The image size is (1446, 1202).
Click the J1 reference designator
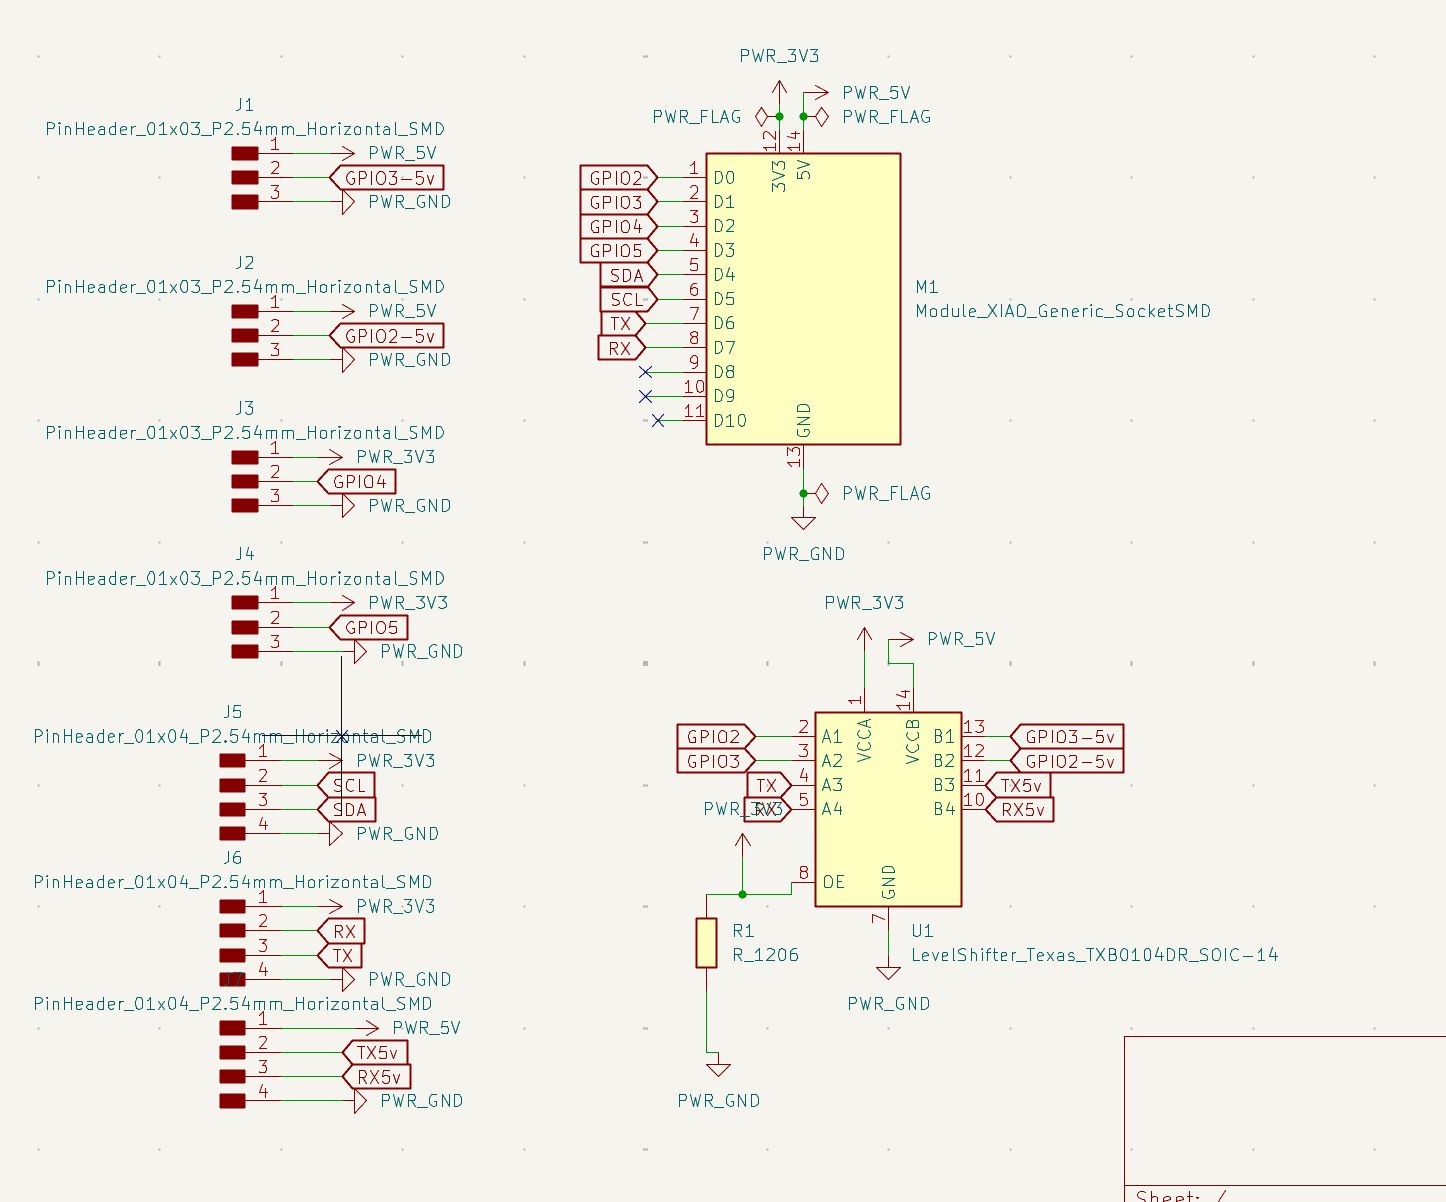click(x=245, y=105)
